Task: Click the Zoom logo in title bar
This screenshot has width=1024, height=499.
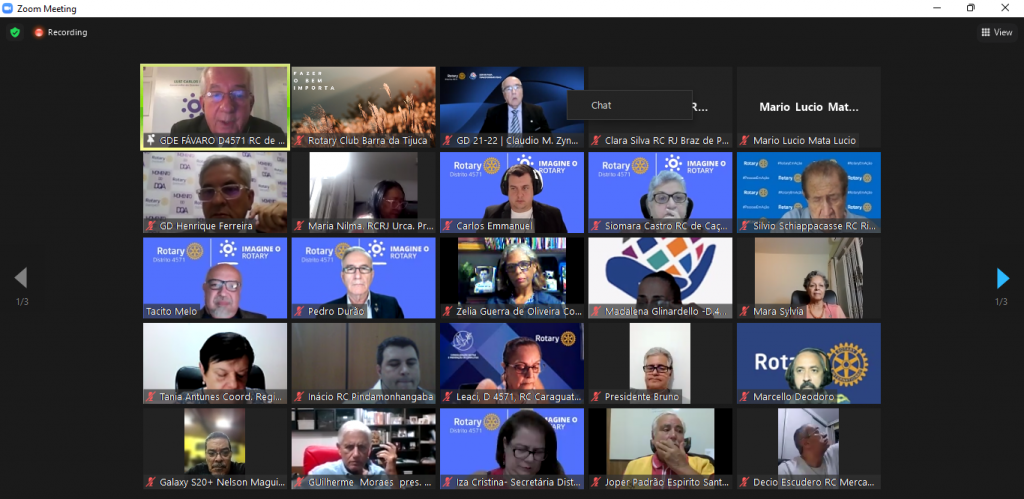Action: pos(8,8)
